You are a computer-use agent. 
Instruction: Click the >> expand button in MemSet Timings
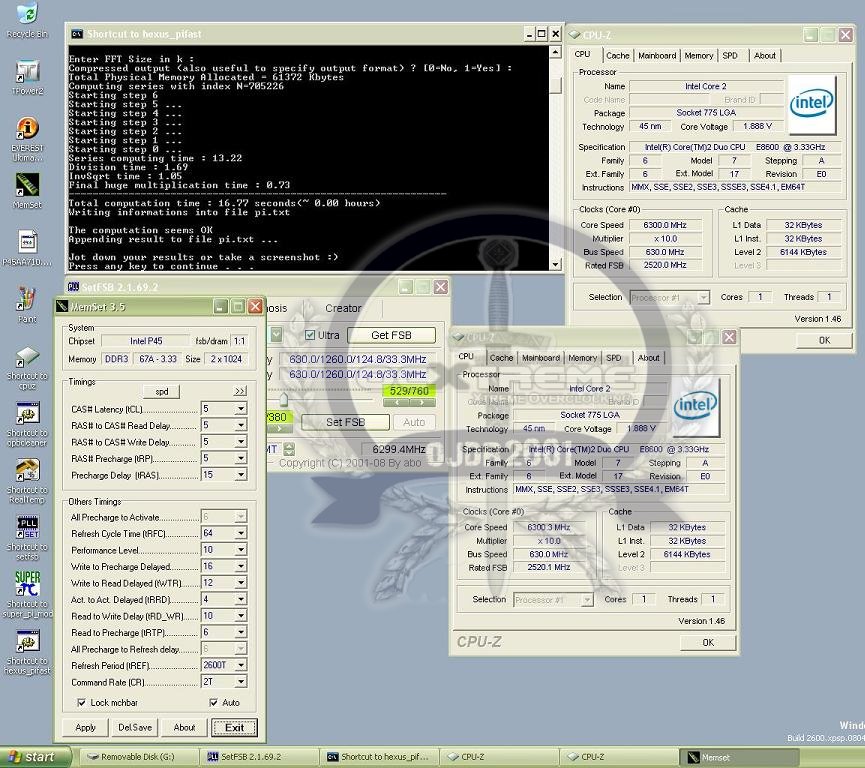tap(240, 391)
